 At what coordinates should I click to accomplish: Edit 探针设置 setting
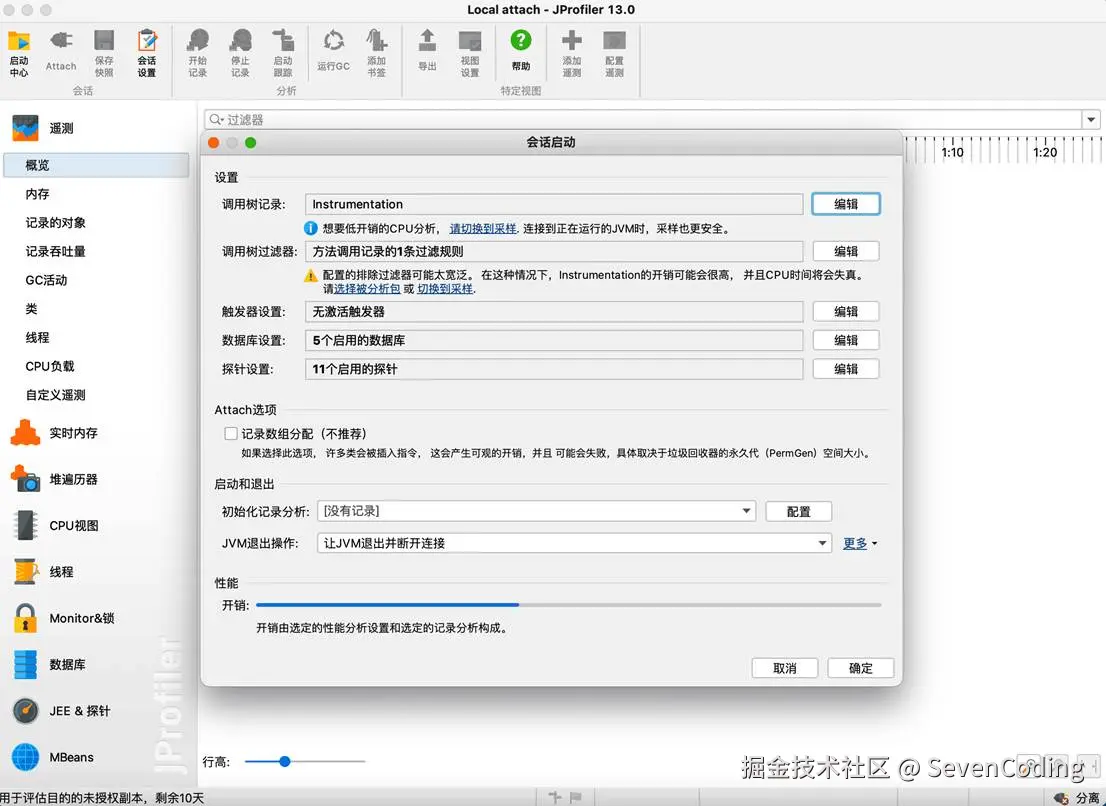click(846, 369)
